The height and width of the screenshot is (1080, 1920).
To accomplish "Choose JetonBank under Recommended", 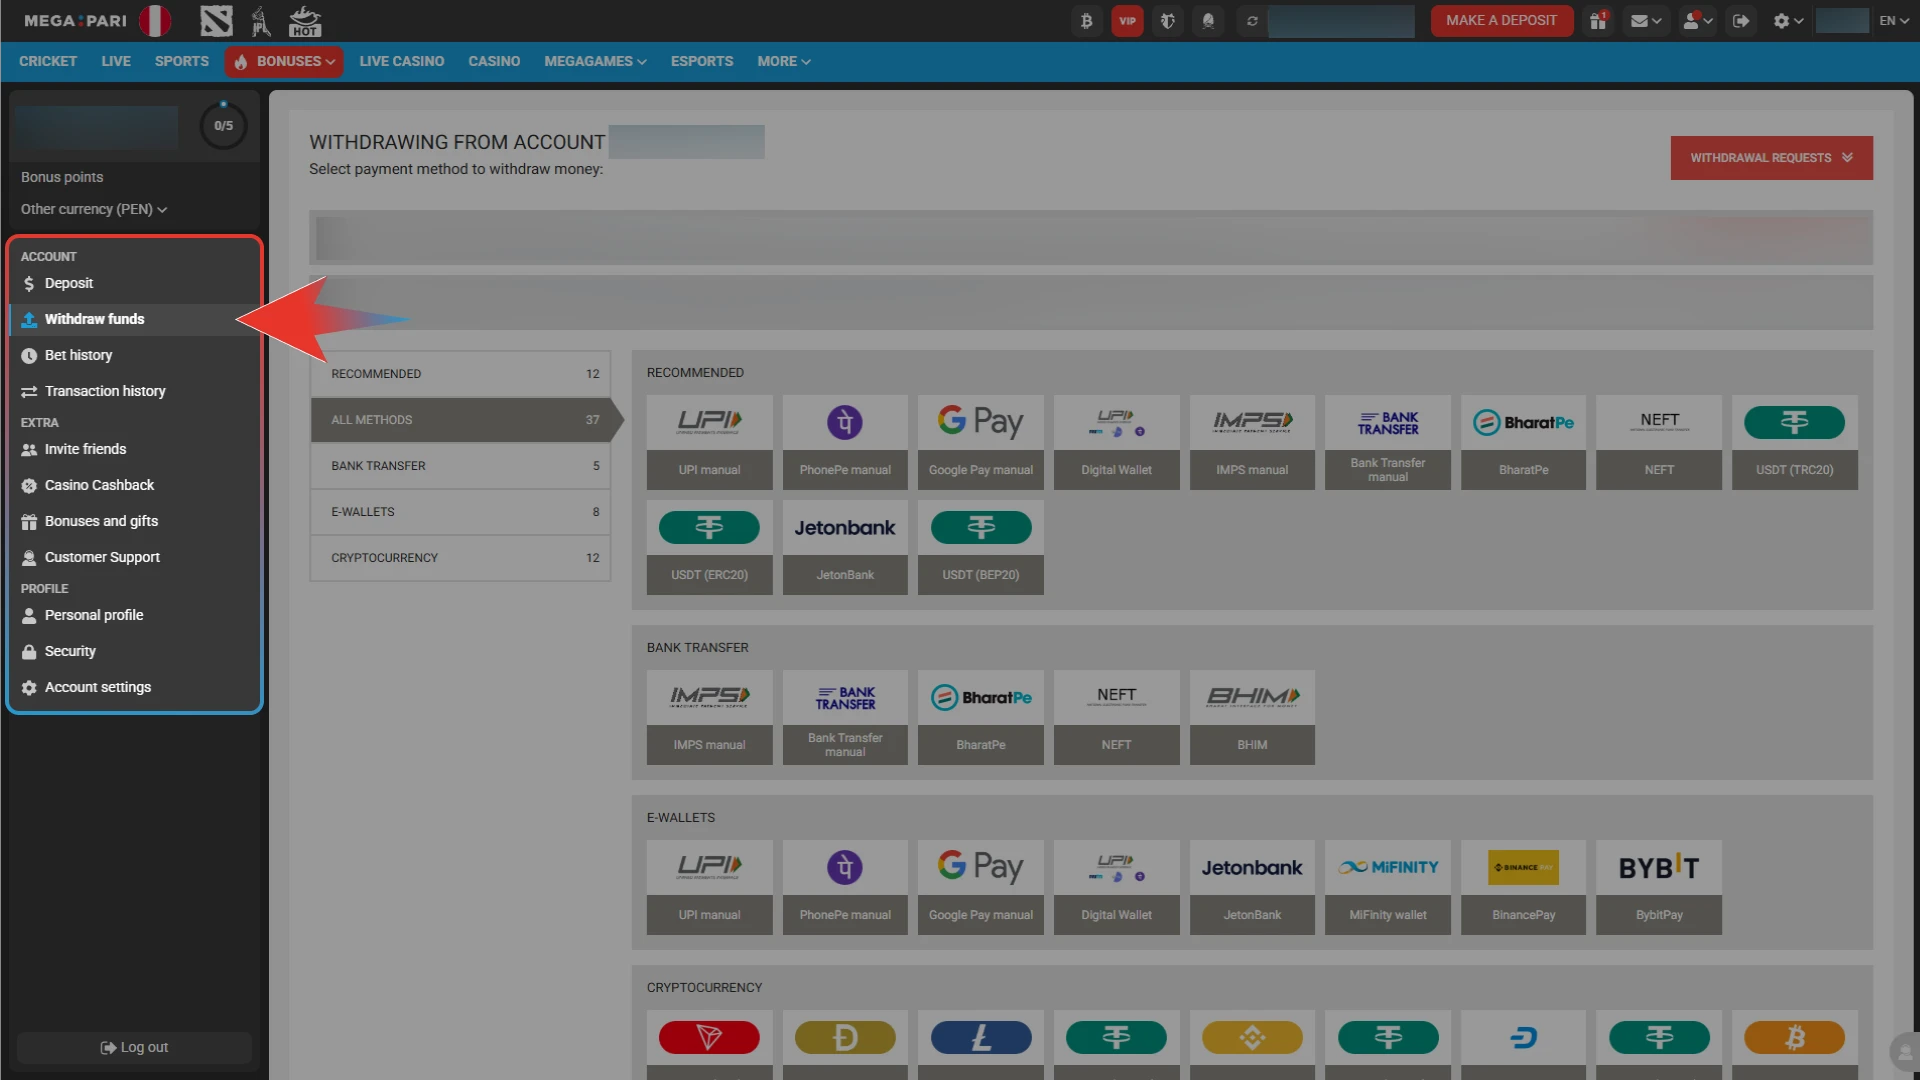I will (x=845, y=547).
